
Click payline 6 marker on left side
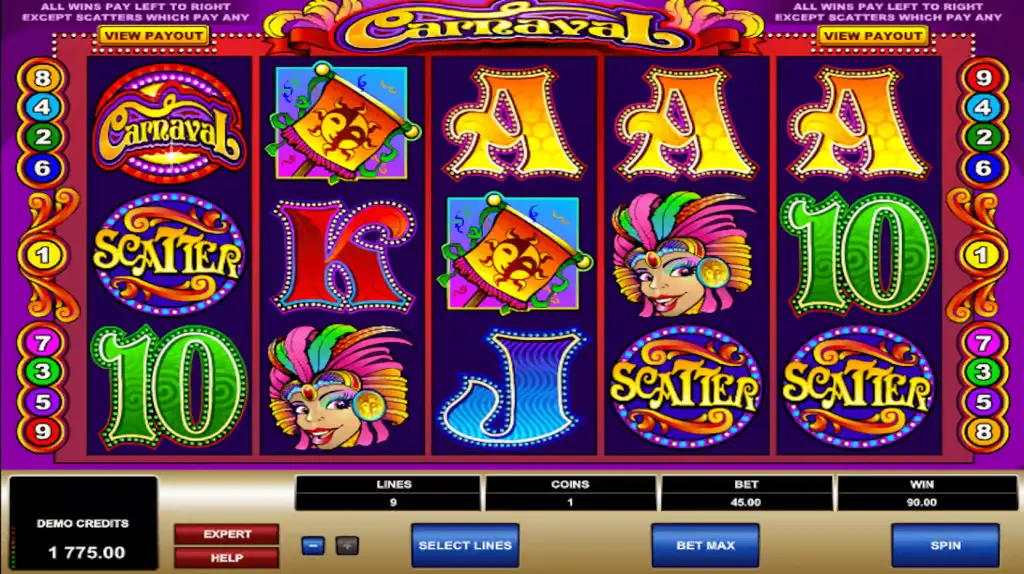42,168
